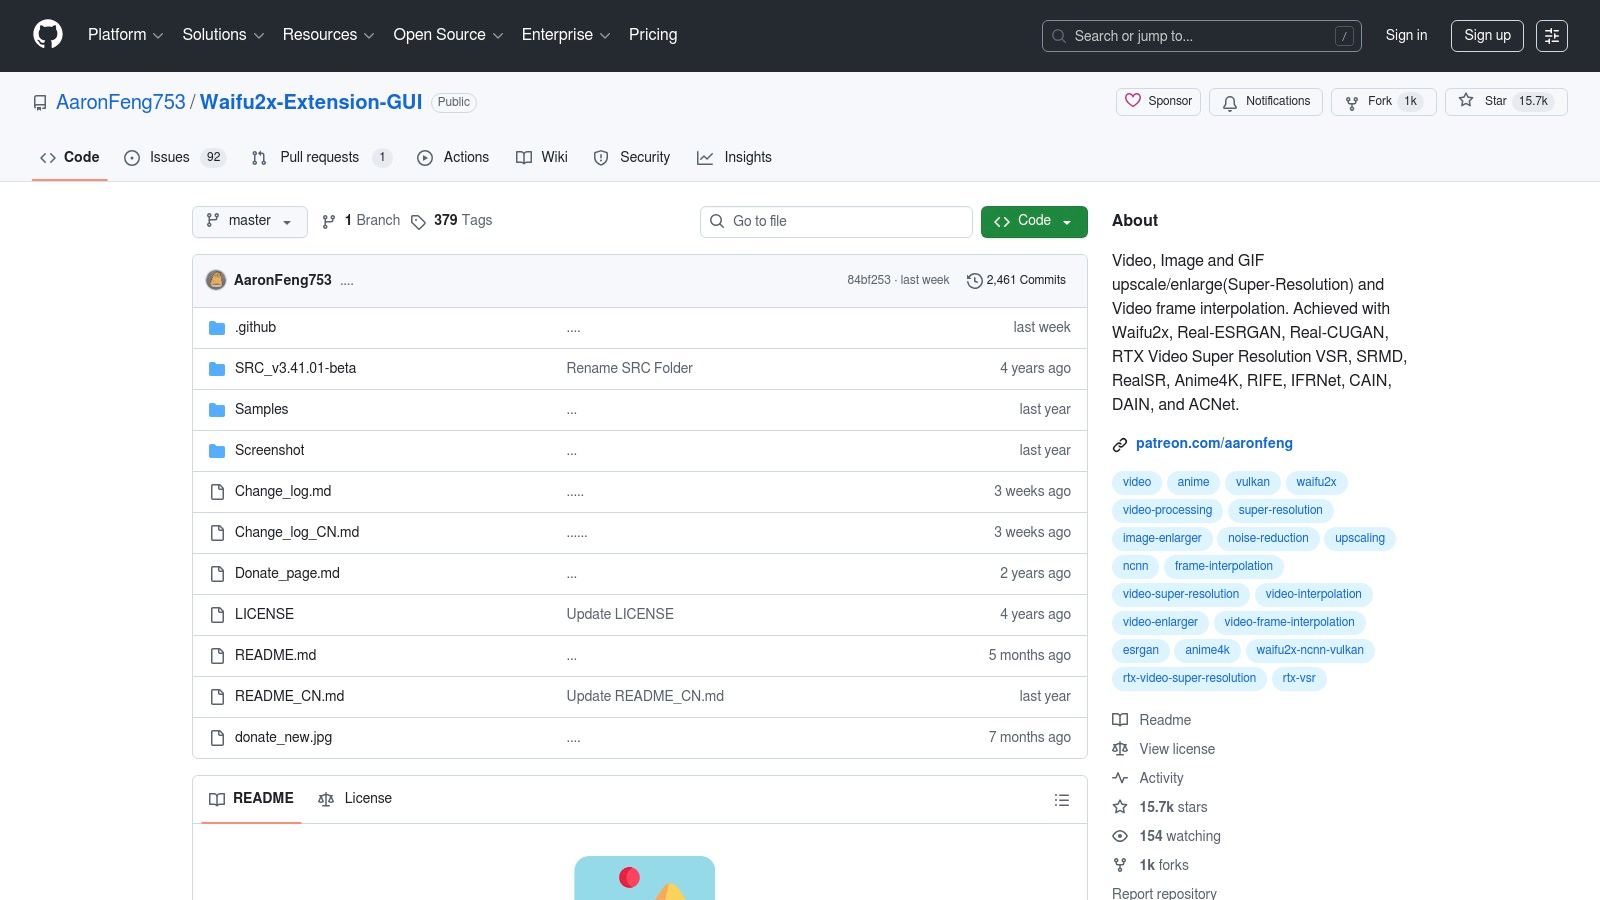Open the Change_log.md file
The width and height of the screenshot is (1600, 900).
tap(283, 491)
